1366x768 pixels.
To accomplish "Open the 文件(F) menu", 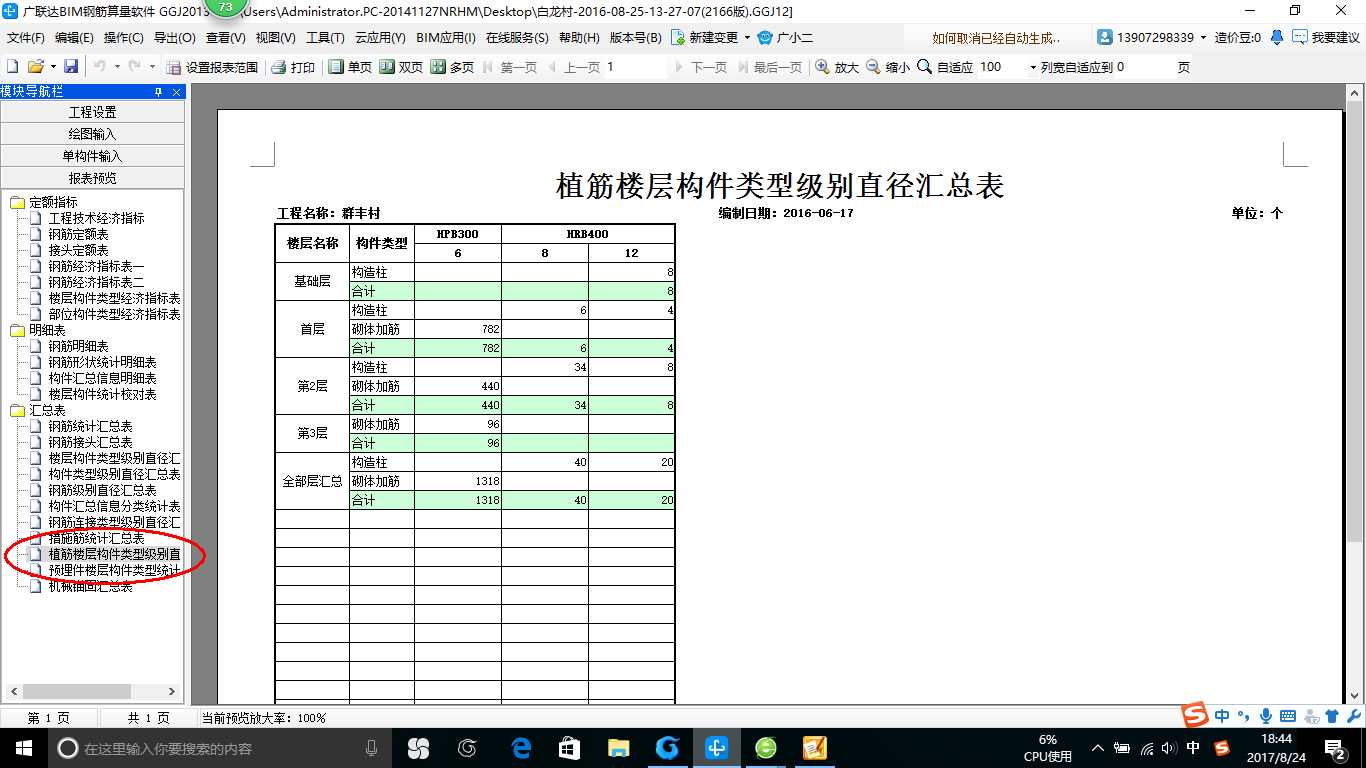I will point(25,38).
